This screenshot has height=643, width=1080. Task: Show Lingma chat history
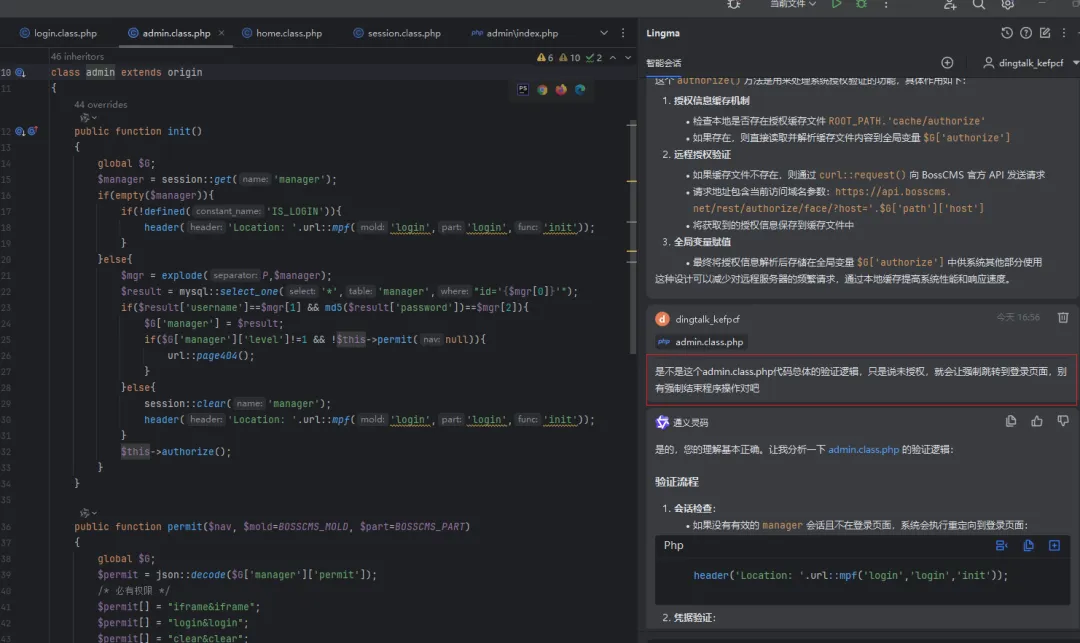[x=1007, y=33]
